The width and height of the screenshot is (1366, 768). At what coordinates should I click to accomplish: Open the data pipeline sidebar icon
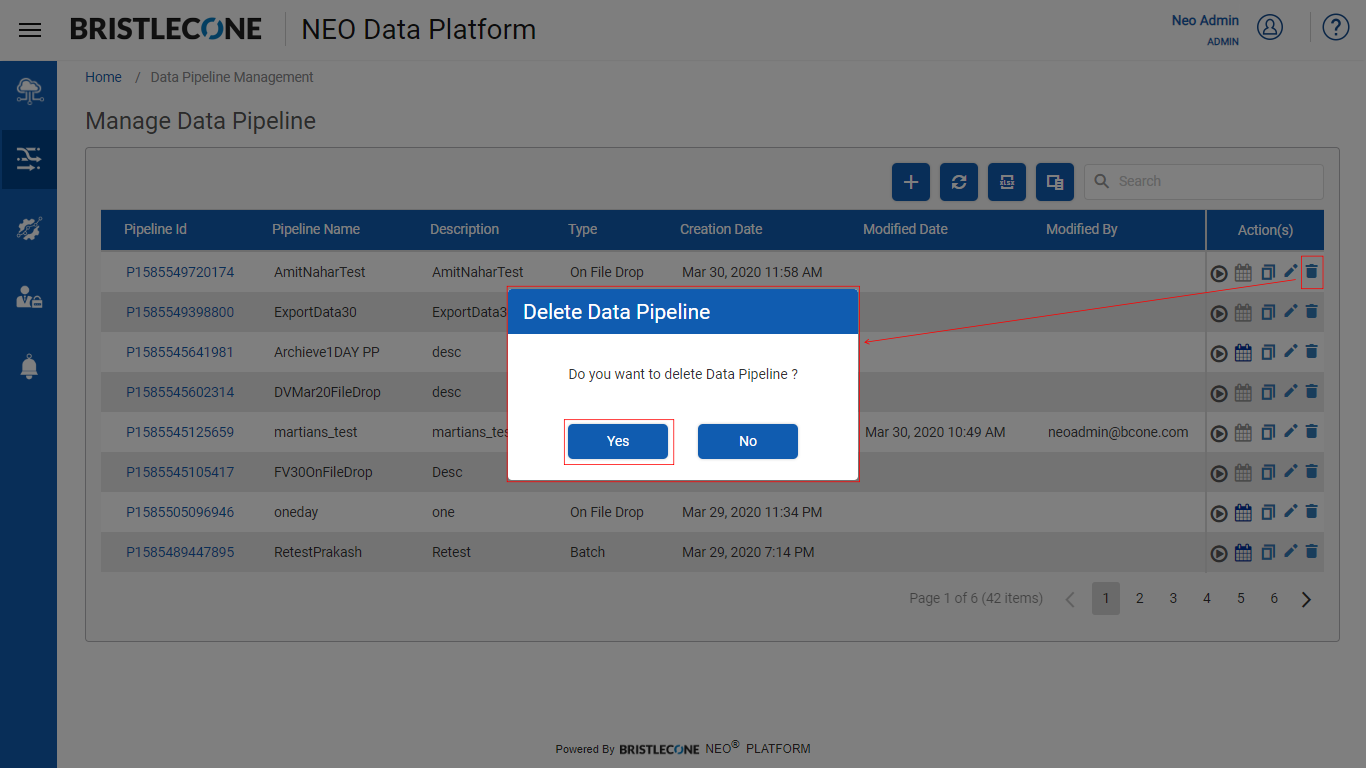pyautogui.click(x=29, y=159)
